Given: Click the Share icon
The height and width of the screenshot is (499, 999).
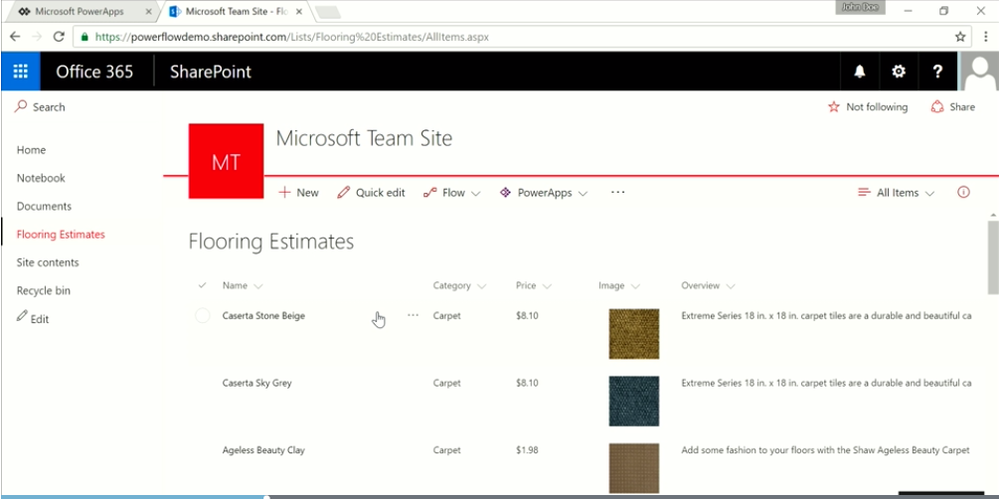Looking at the screenshot, I should pyautogui.click(x=937, y=107).
